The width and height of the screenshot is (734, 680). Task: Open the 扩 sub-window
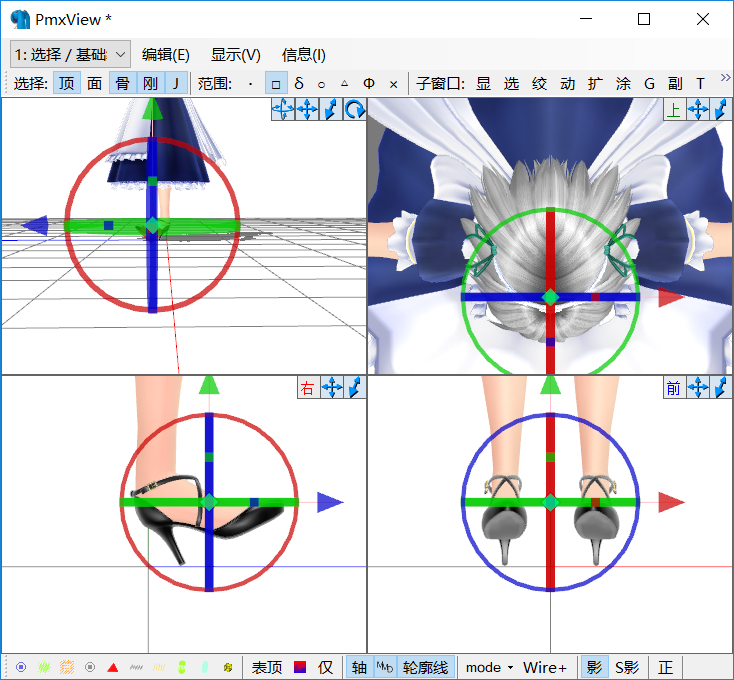(595, 84)
